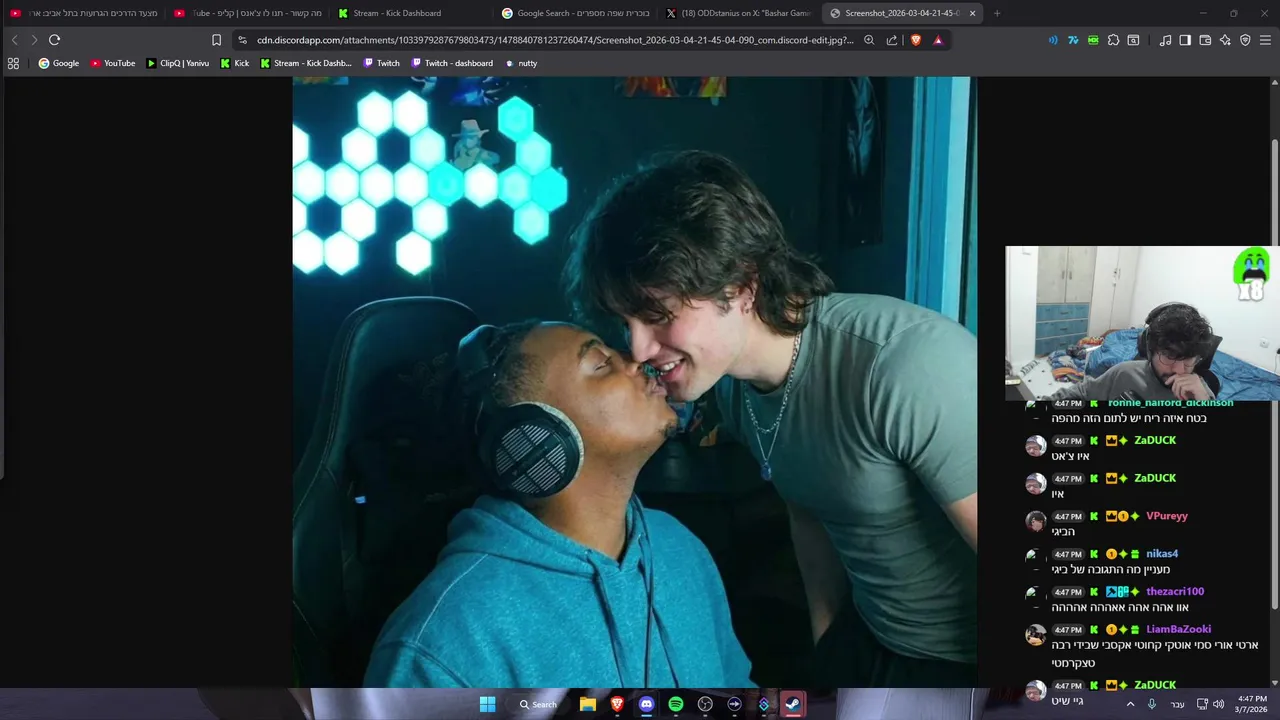Open the Stream - Kick Dashb... bookmark
Image resolution: width=1280 pixels, height=720 pixels.
(x=306, y=63)
